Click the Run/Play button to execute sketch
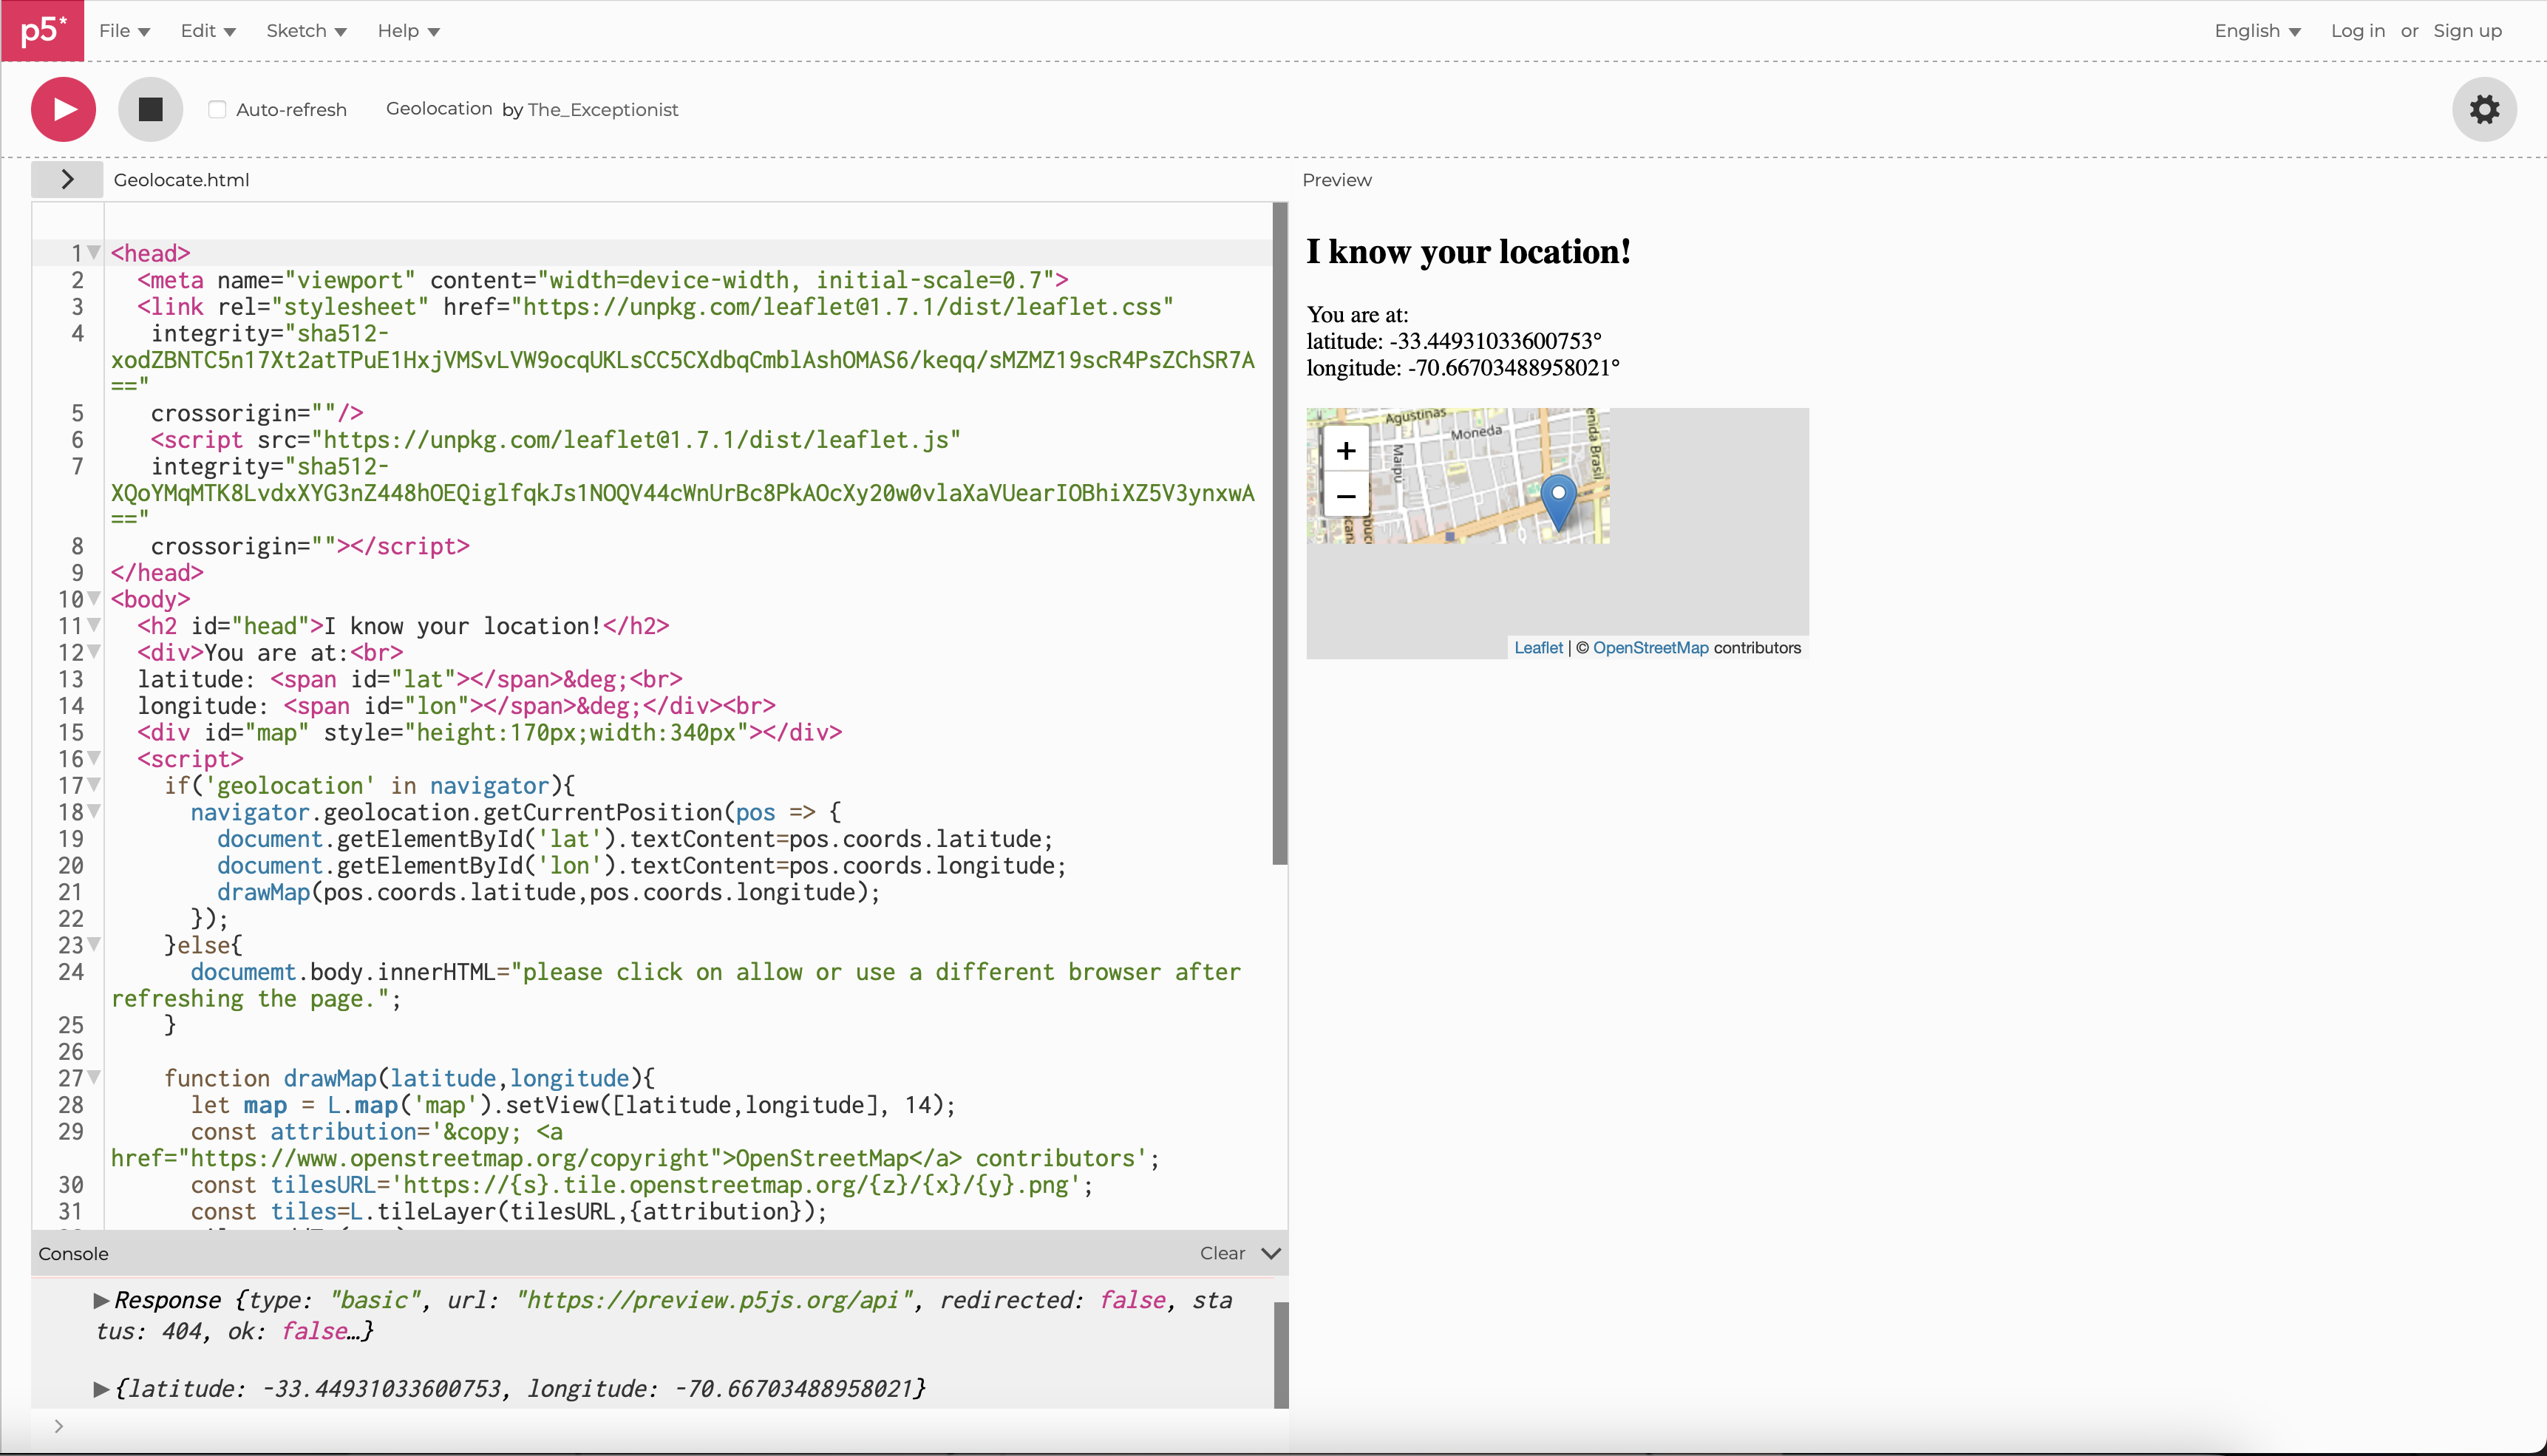Image resolution: width=2547 pixels, height=1456 pixels. pos(63,110)
